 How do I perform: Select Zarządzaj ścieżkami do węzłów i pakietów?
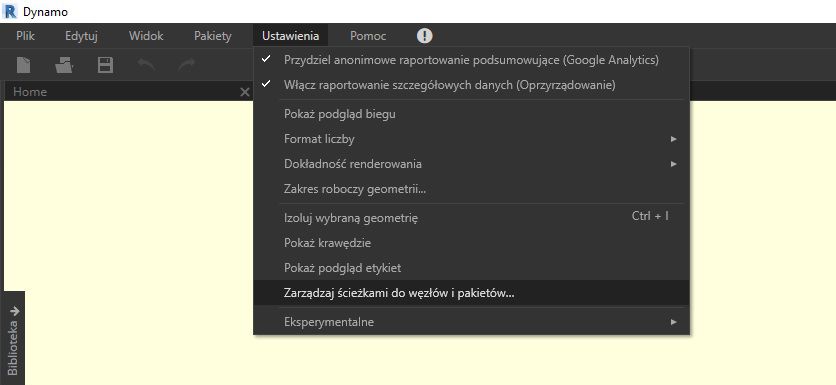tap(471, 293)
